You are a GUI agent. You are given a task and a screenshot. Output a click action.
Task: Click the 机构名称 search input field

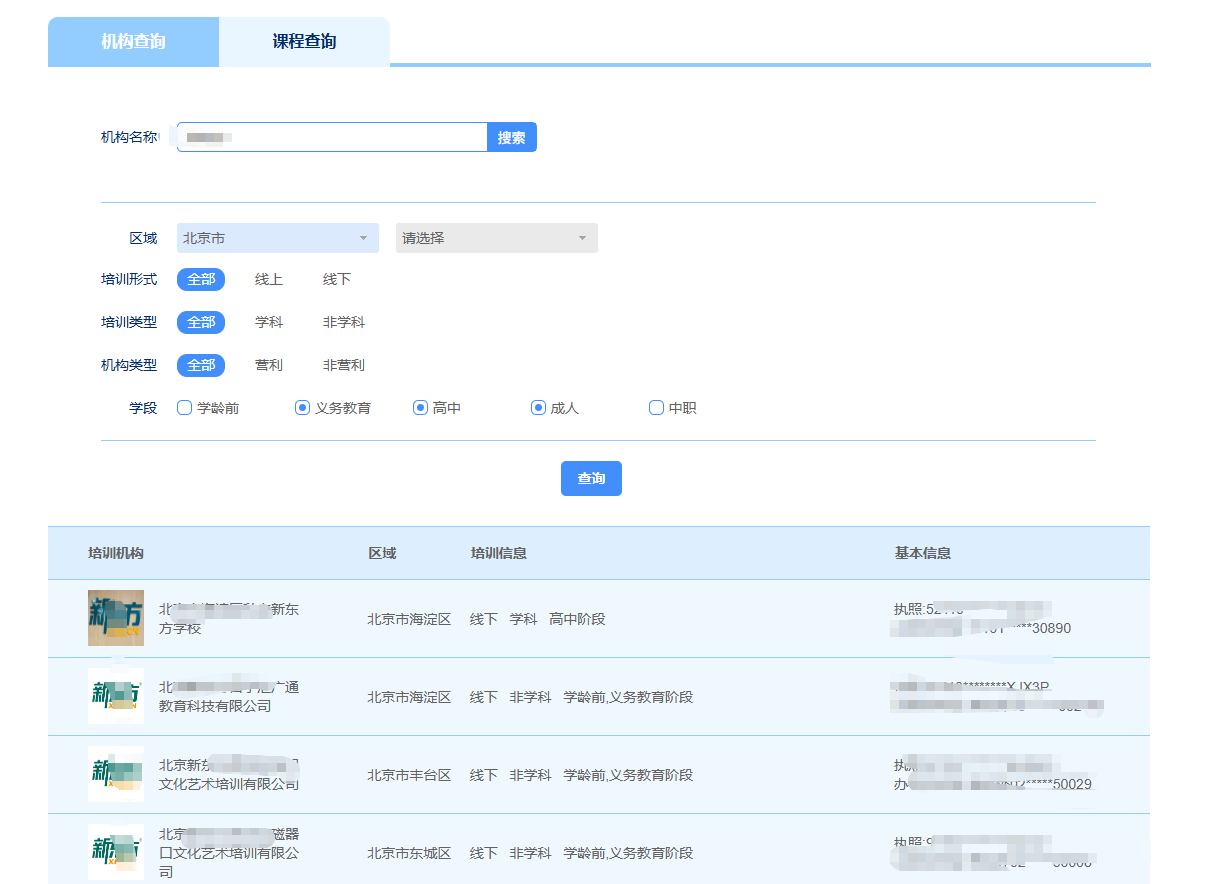pyautogui.click(x=332, y=137)
